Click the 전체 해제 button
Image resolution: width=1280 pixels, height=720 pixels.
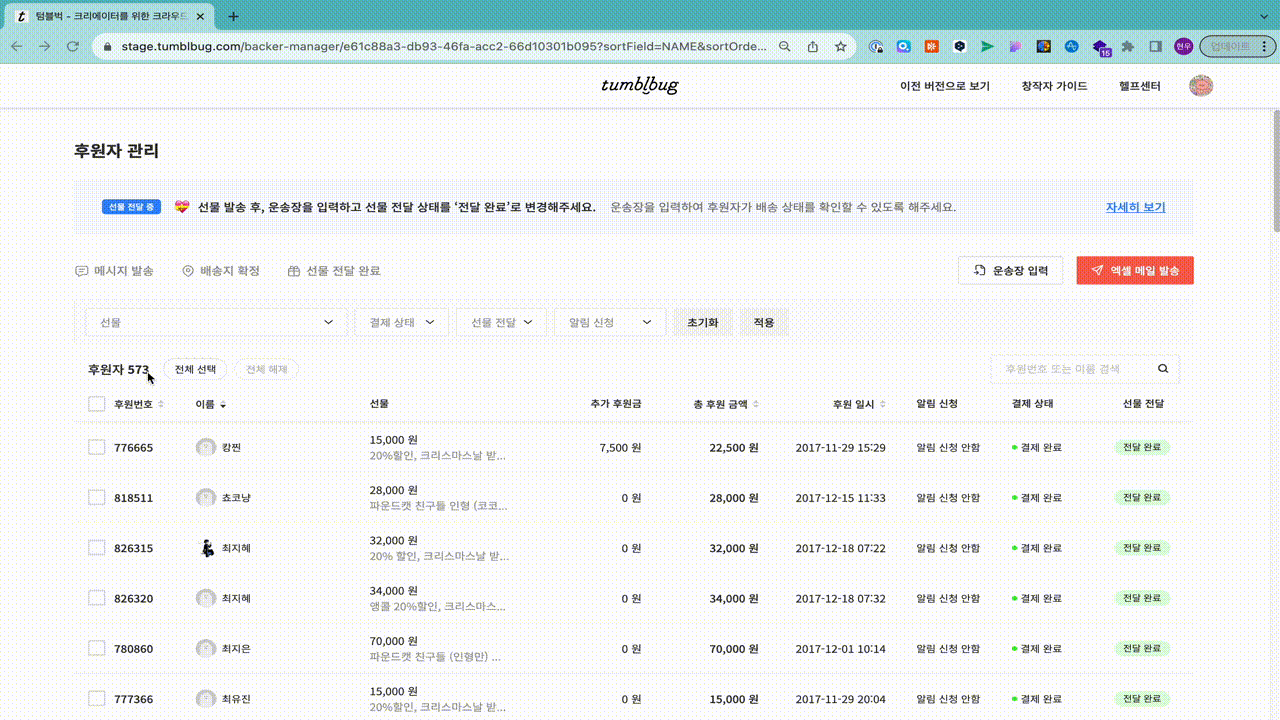pyautogui.click(x=266, y=369)
